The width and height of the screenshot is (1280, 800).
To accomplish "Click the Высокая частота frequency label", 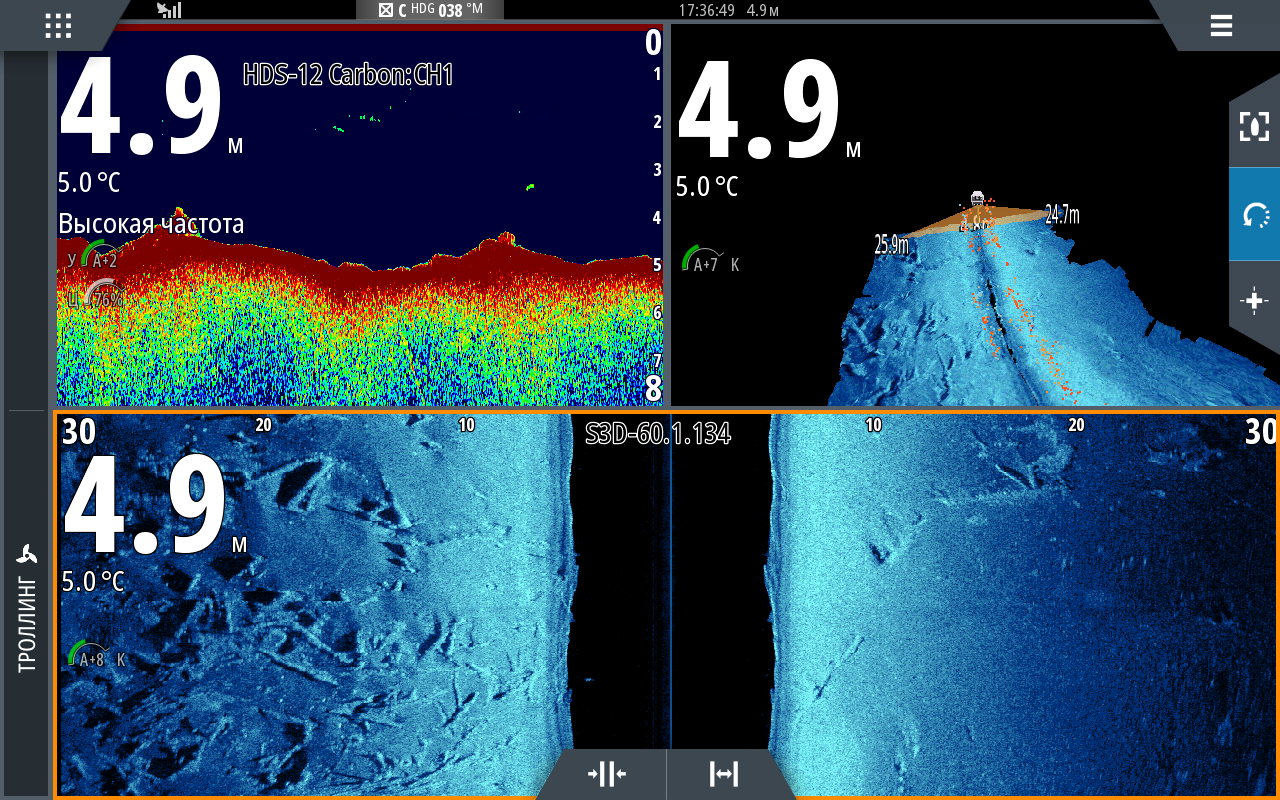I will (x=150, y=224).
